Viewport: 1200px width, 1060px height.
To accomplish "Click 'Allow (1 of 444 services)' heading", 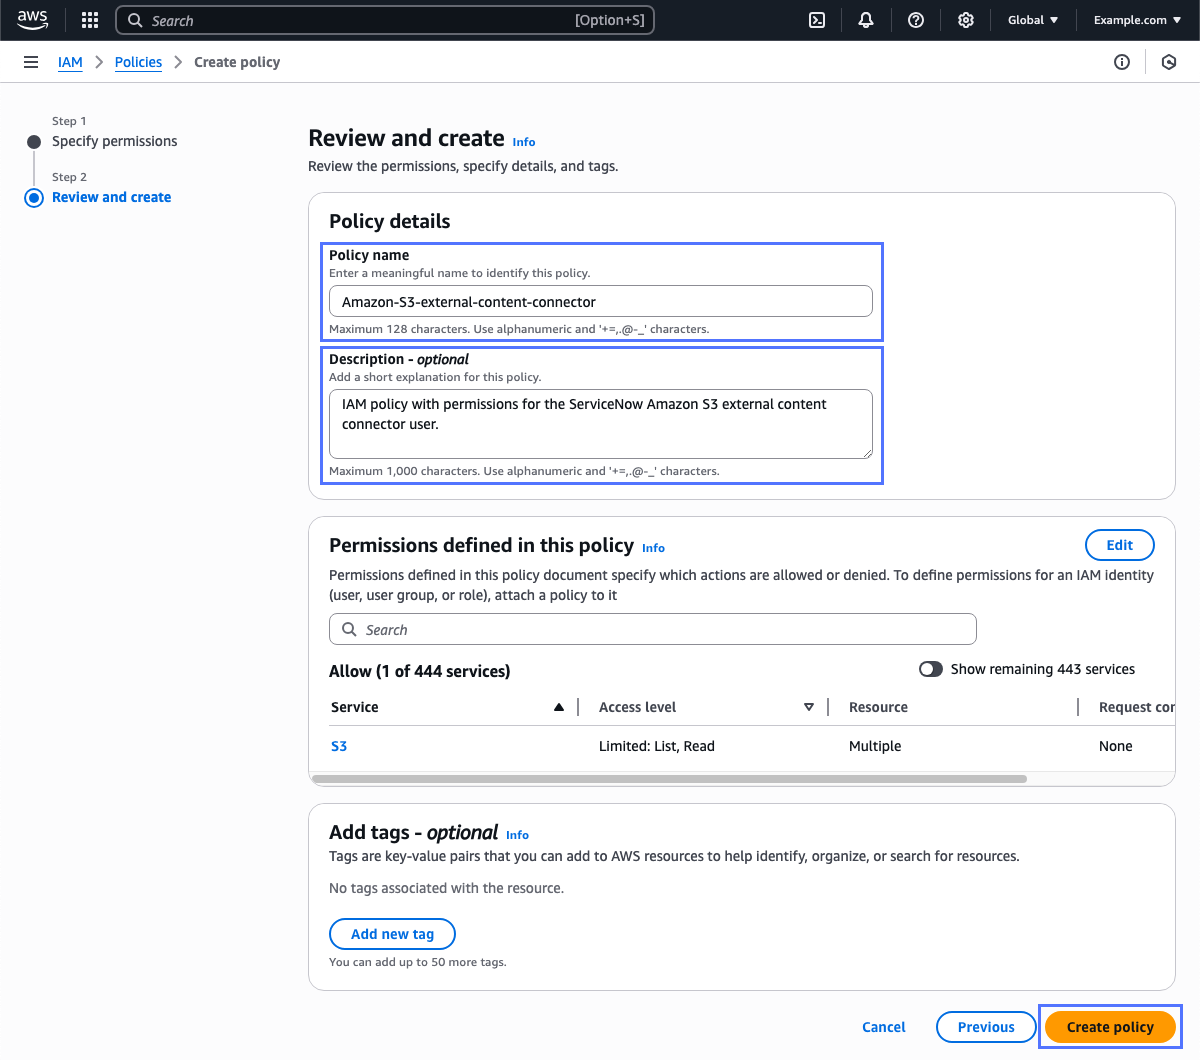I will pyautogui.click(x=420, y=671).
